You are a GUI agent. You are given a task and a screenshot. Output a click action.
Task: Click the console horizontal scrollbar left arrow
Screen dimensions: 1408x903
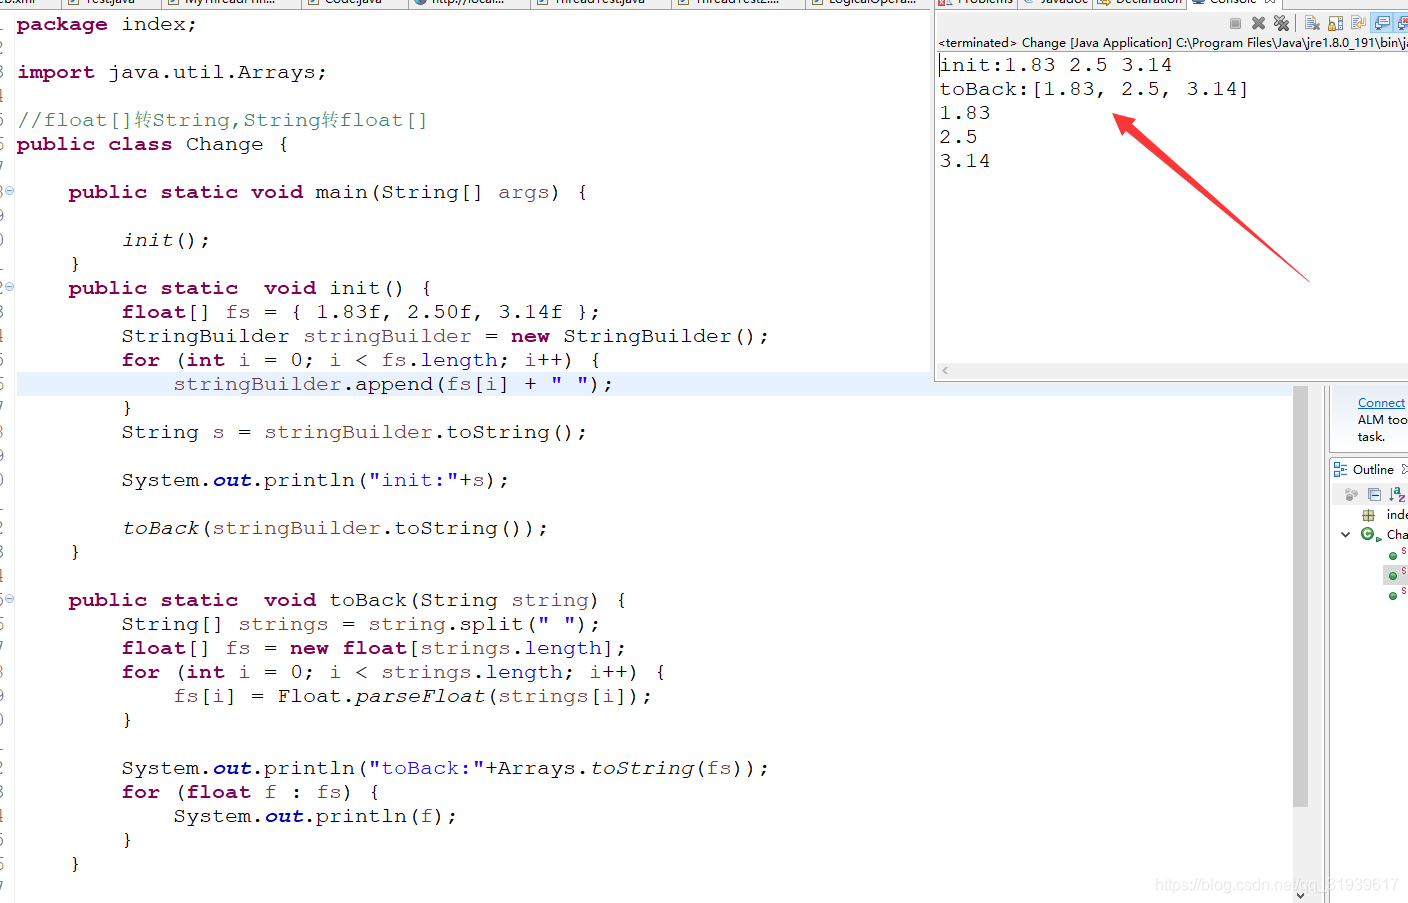(x=945, y=371)
